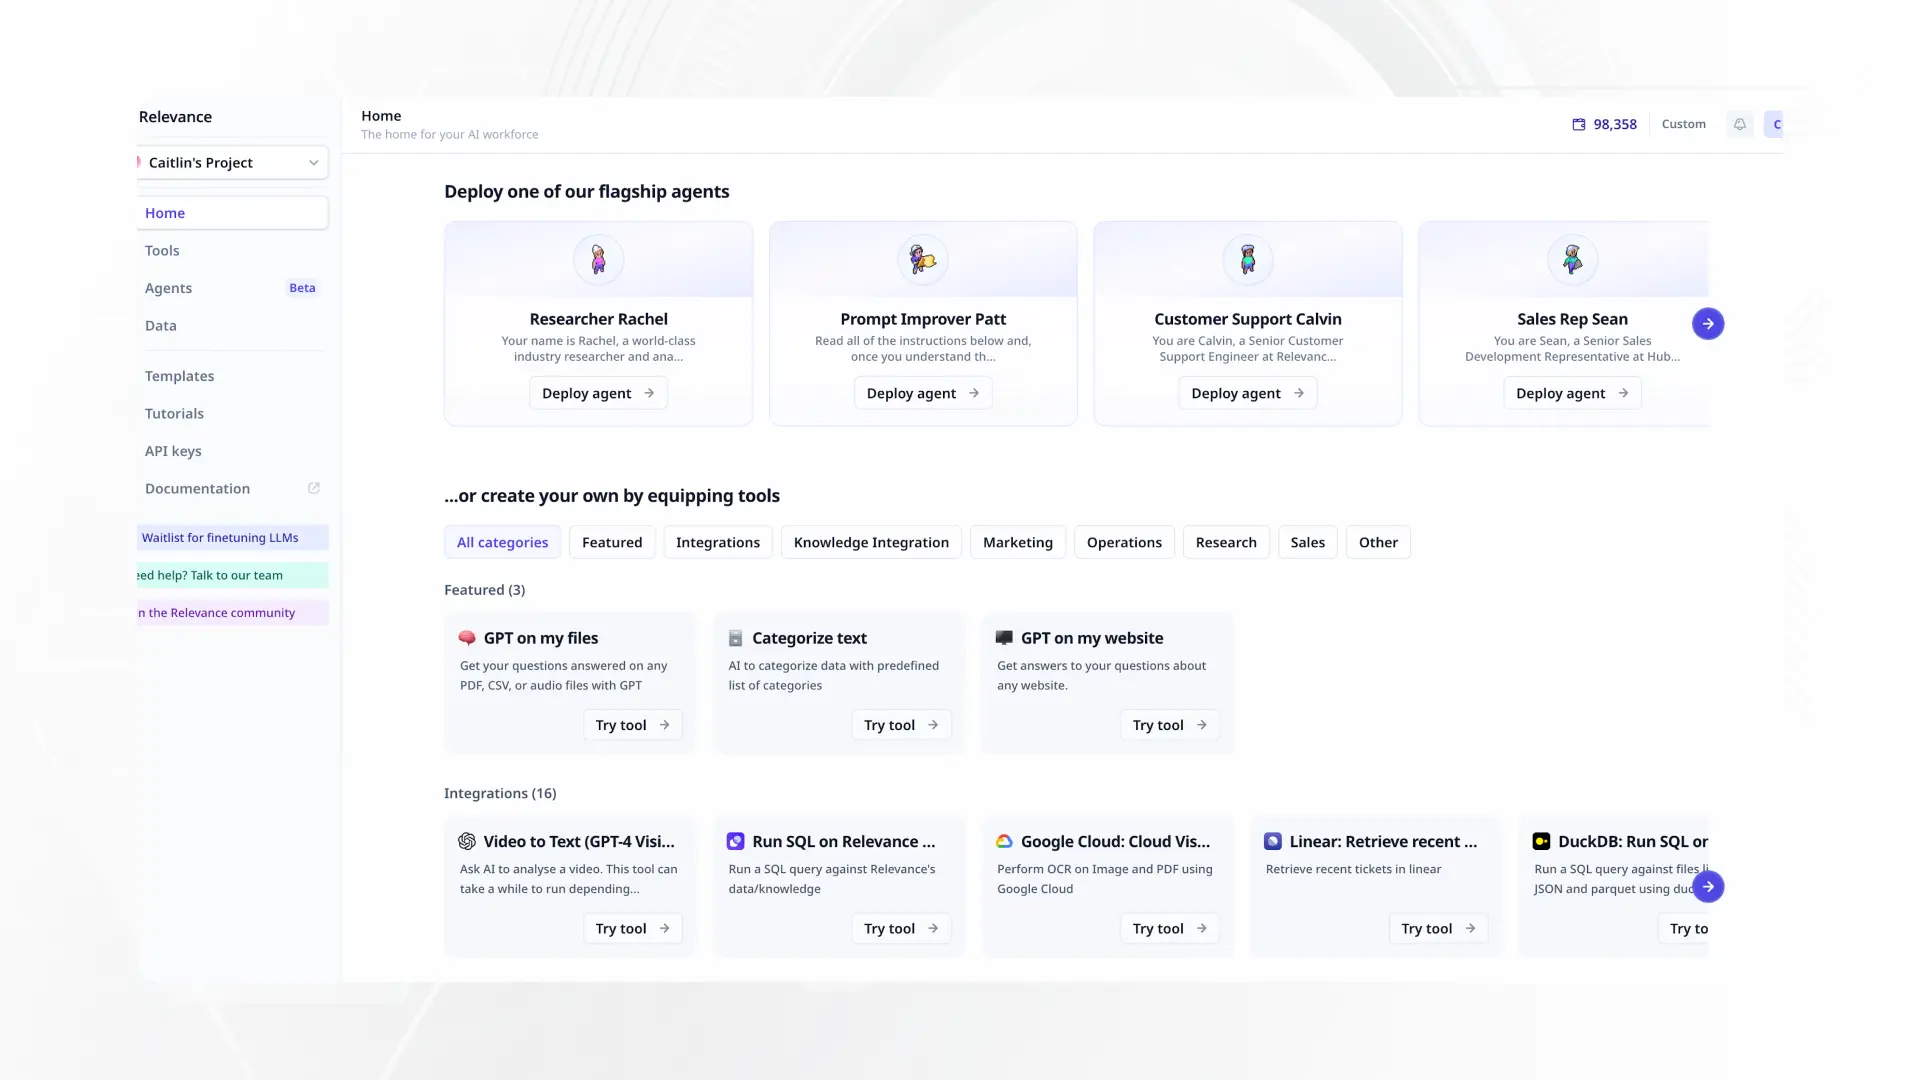Open the Waitlist for finetuning LLMs link
1920x1080 pixels.
220,537
